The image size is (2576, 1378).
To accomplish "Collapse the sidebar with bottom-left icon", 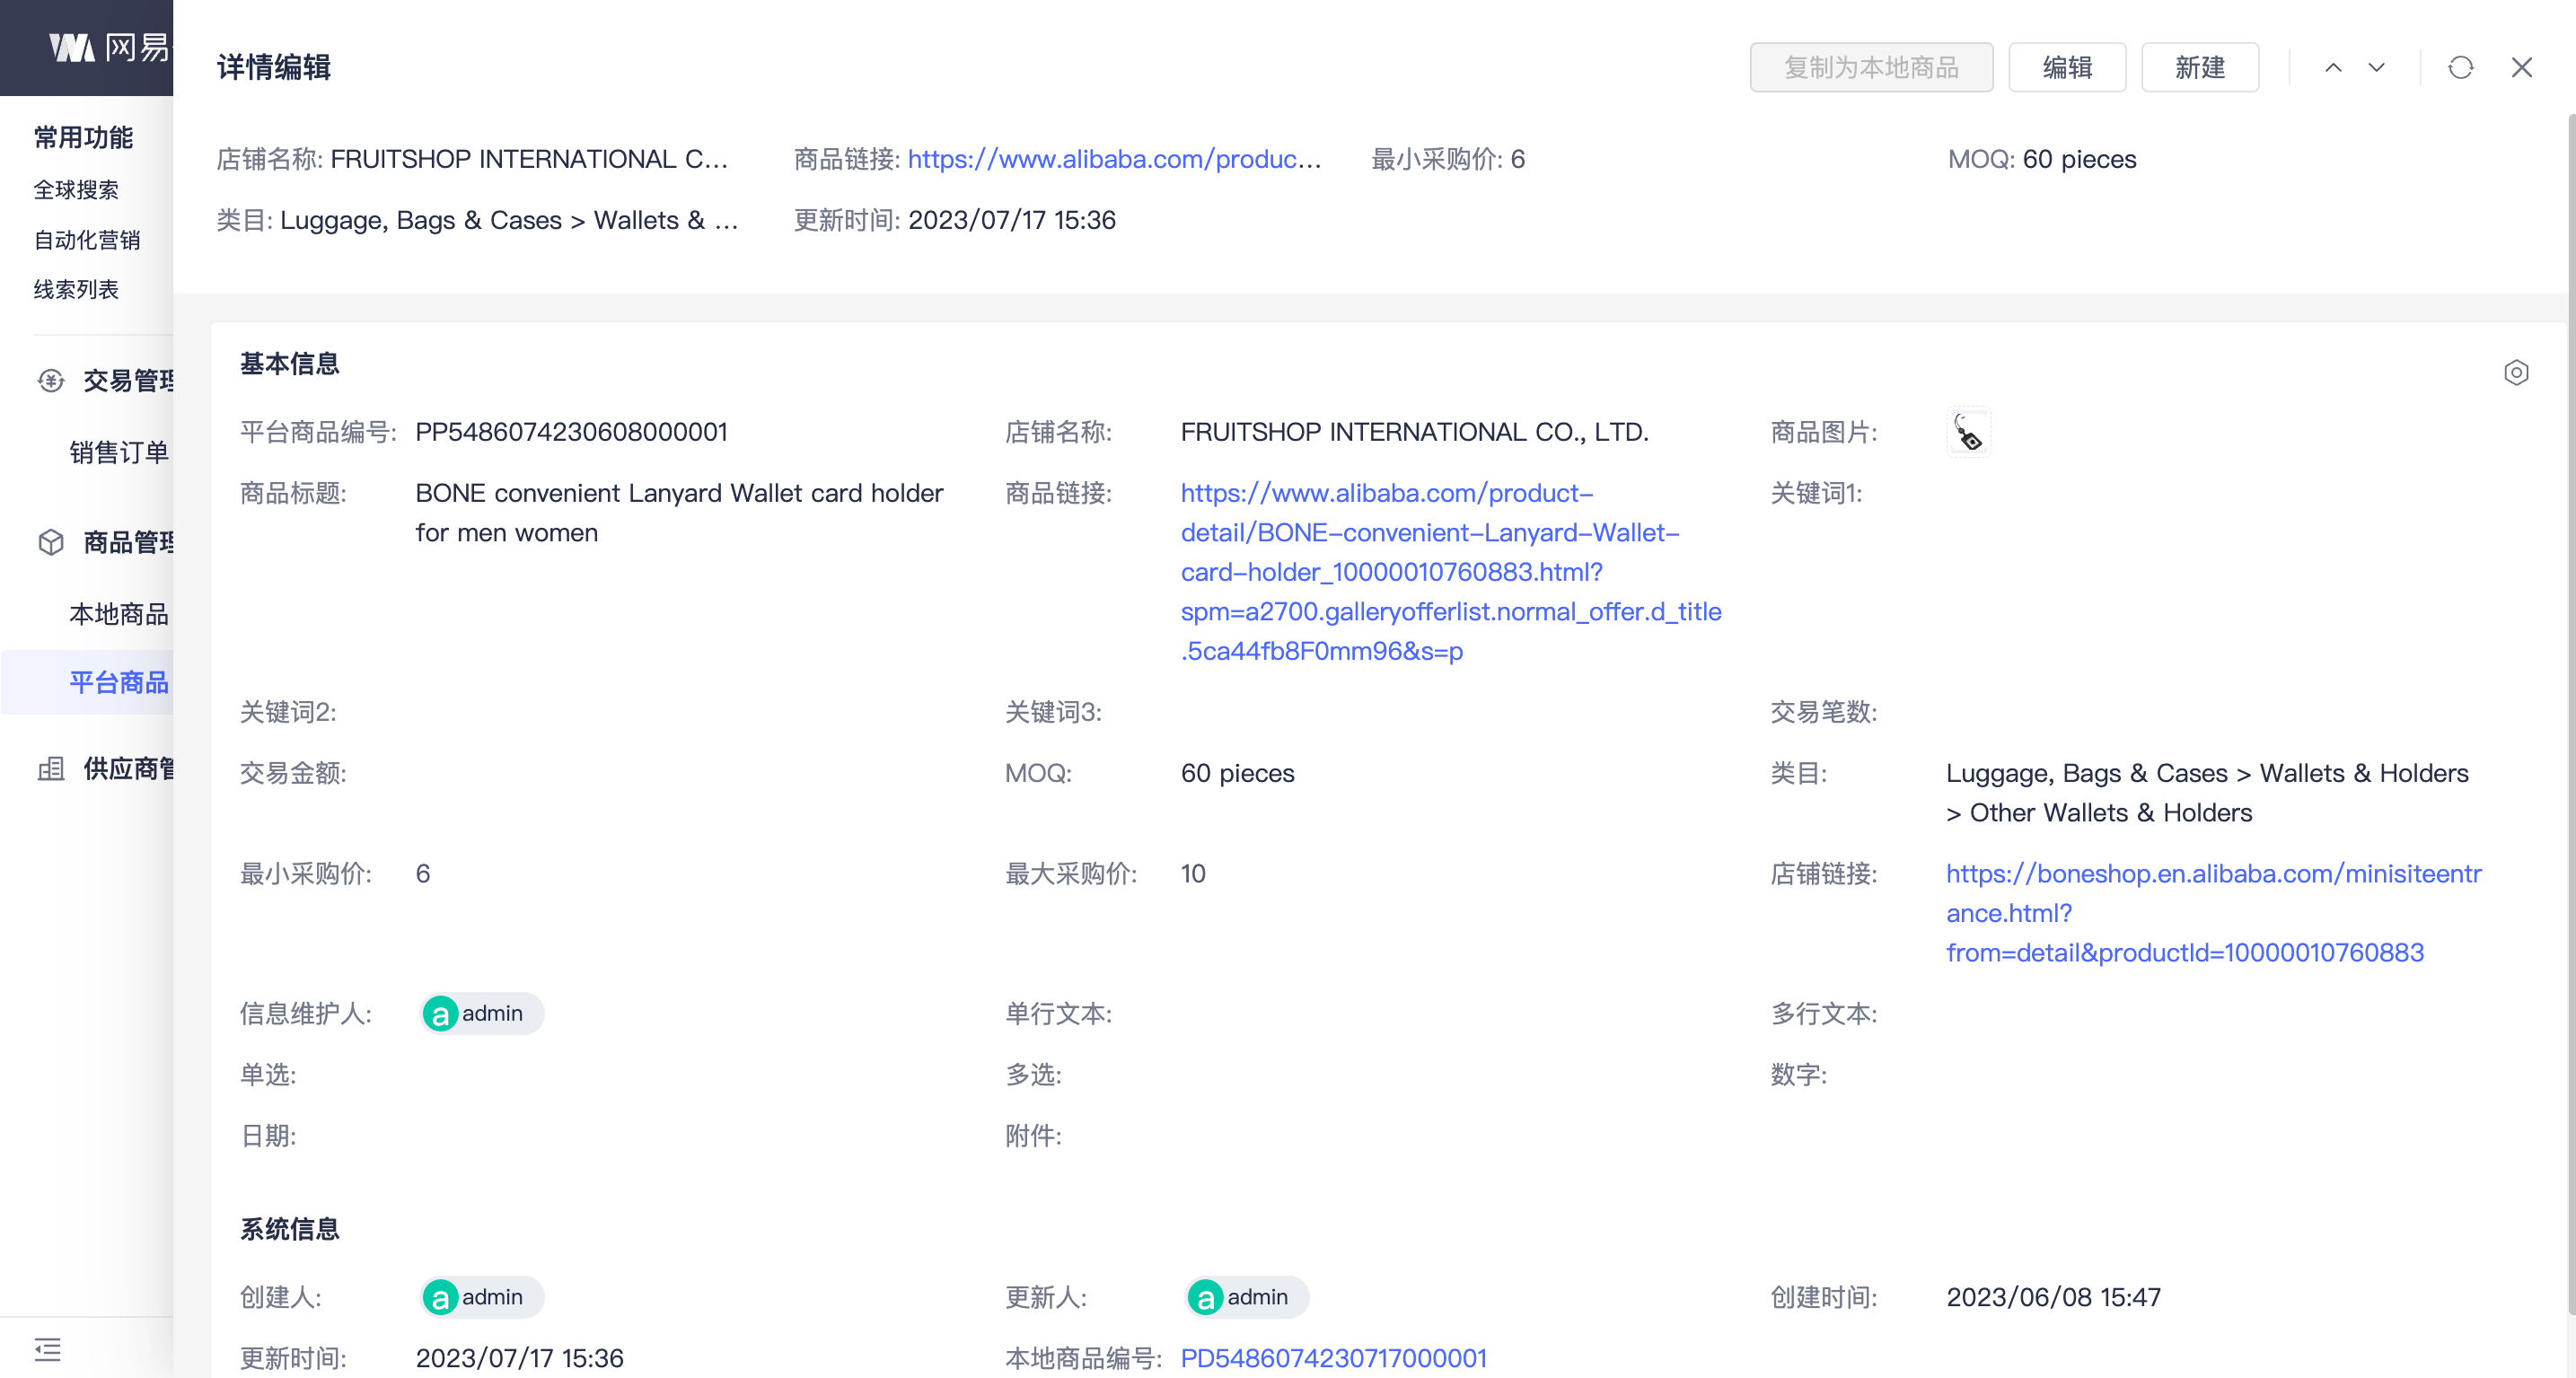I will click(48, 1349).
